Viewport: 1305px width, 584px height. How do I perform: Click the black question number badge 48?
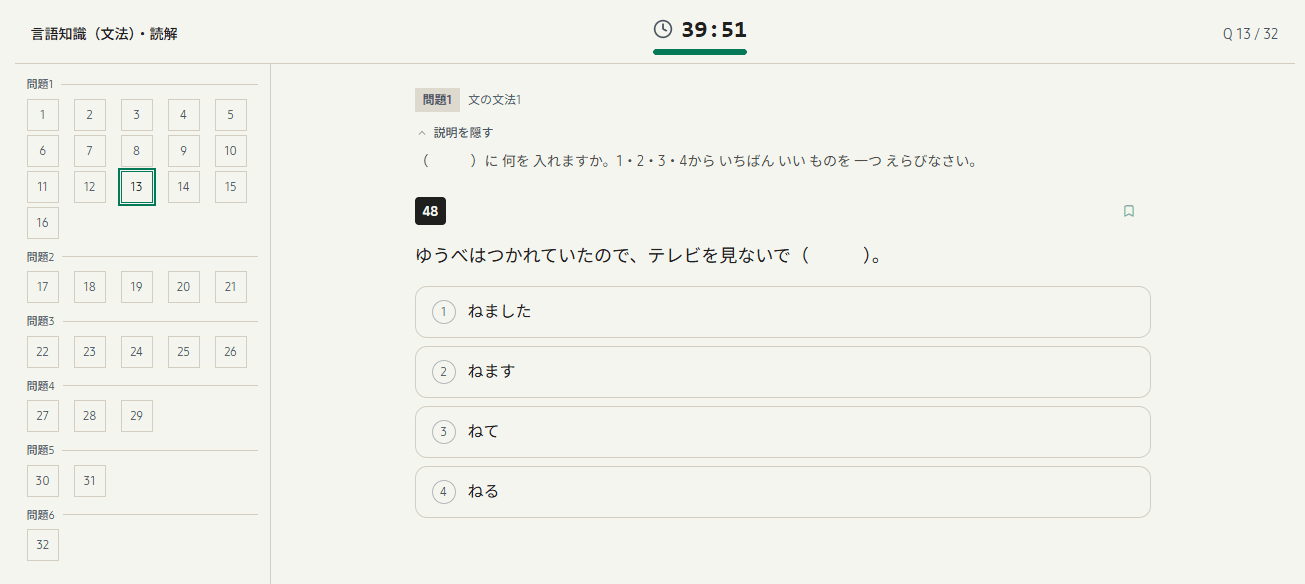pos(428,211)
